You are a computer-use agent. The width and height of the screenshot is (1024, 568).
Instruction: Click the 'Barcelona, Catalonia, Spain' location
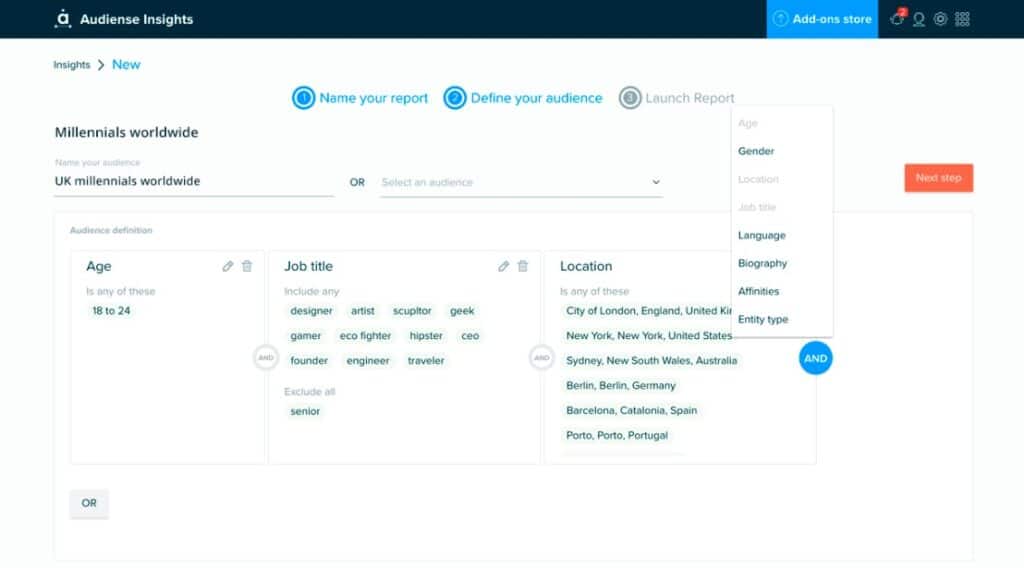tap(632, 410)
